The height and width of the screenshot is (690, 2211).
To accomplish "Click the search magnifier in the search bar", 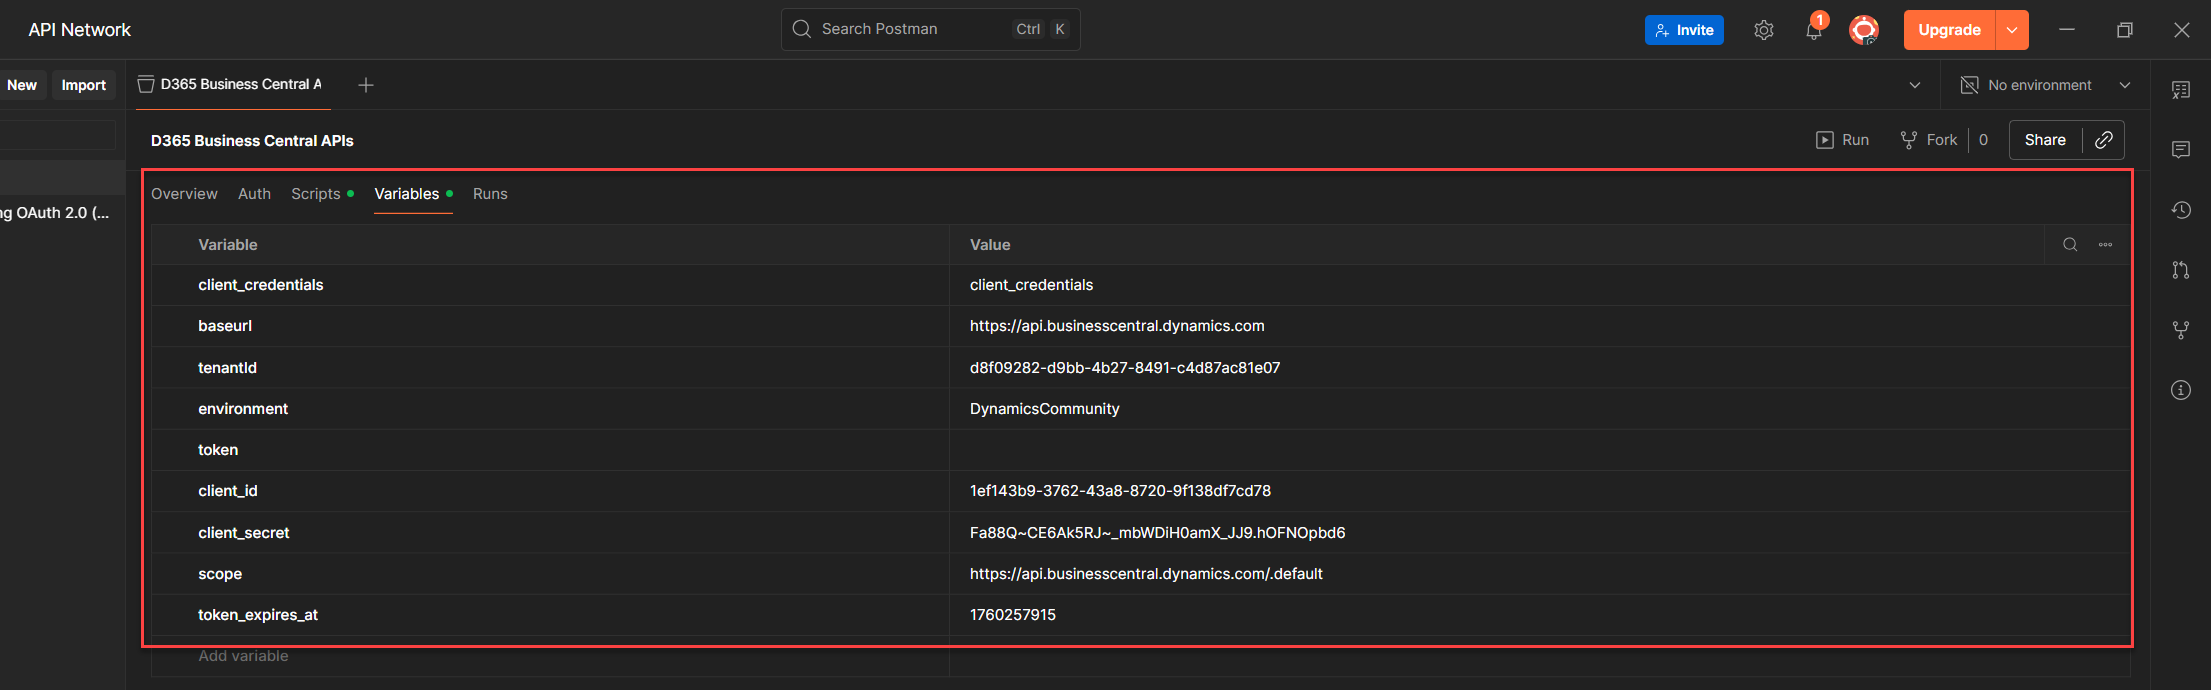I will (802, 29).
